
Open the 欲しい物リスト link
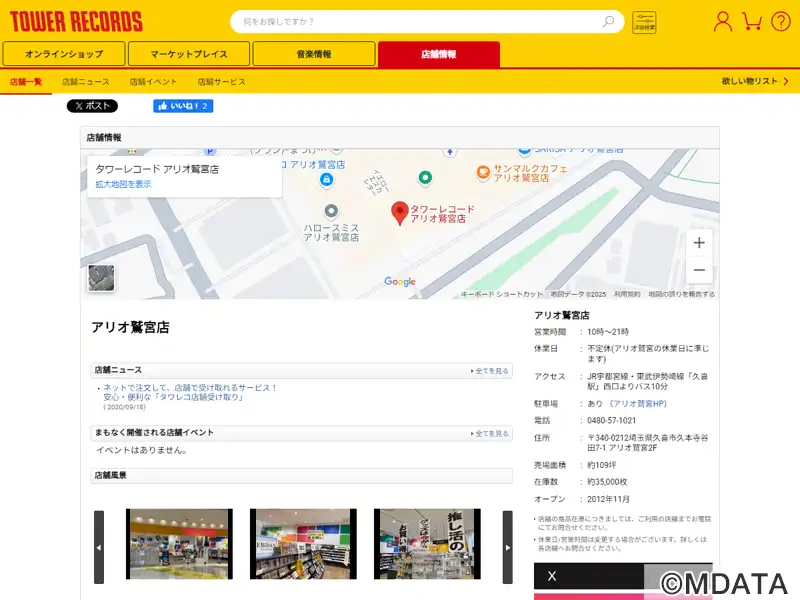(755, 81)
